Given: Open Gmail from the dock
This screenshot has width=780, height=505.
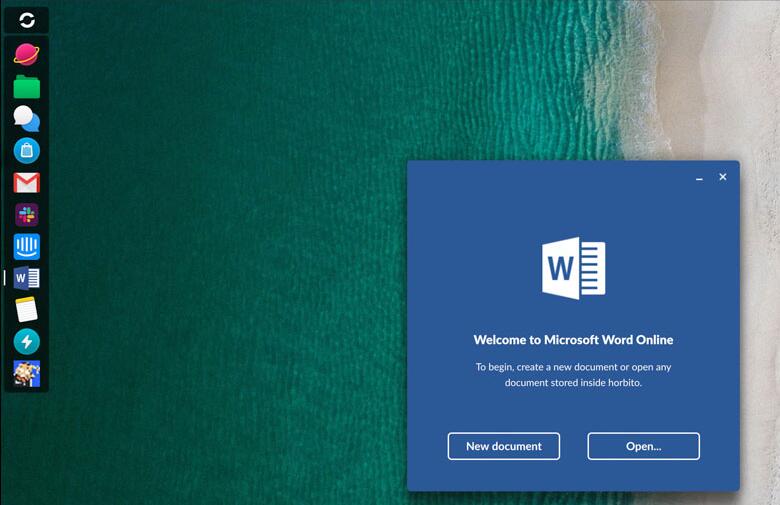Looking at the screenshot, I should coord(26,183).
